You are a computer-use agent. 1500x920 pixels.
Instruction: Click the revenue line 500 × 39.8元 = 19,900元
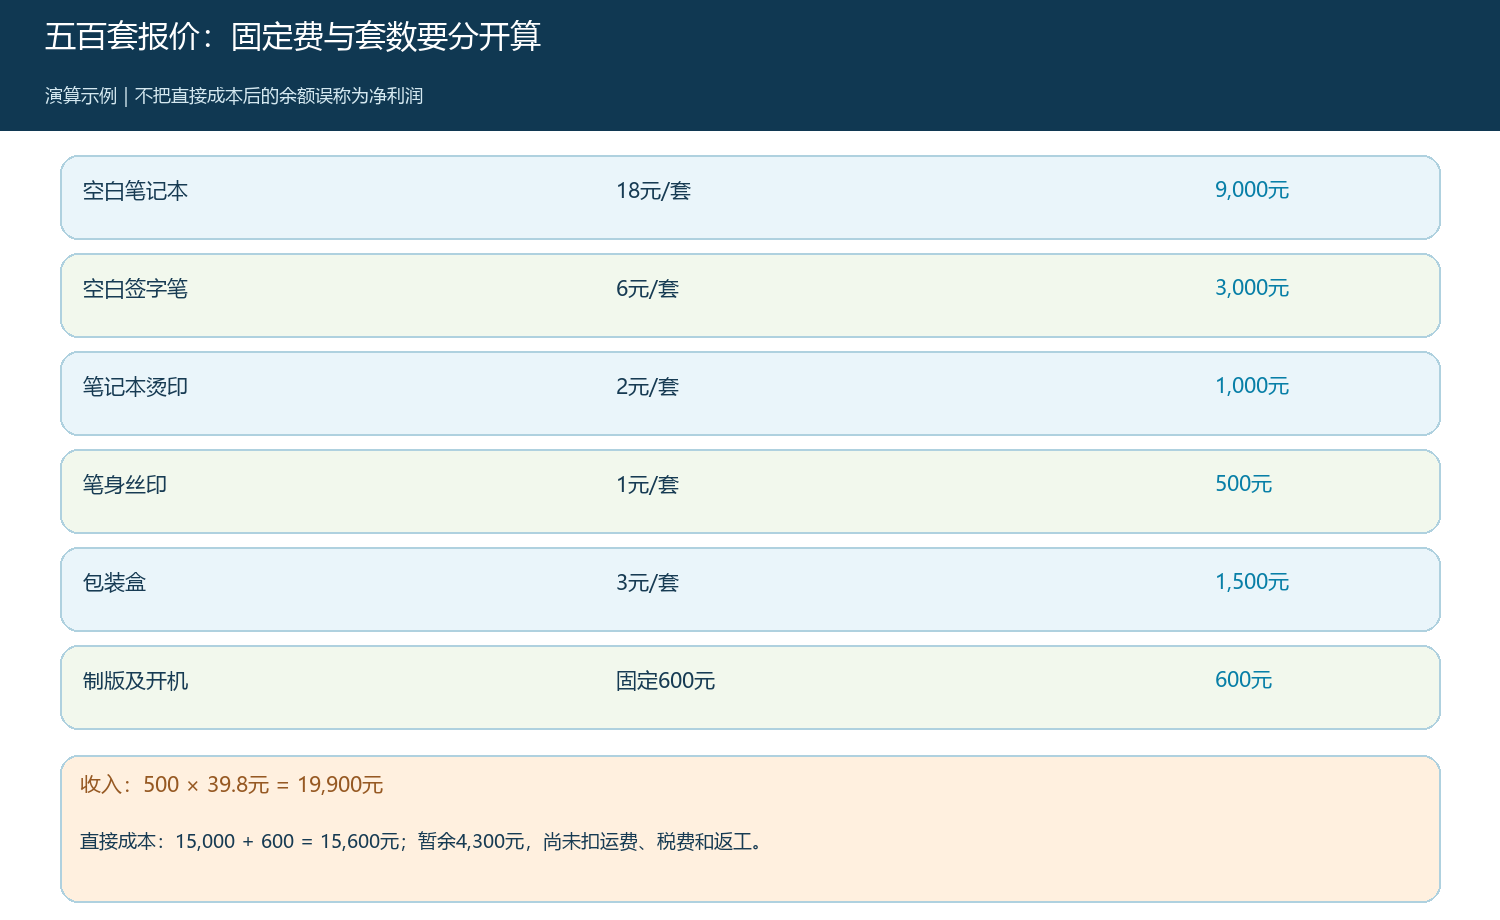click(x=232, y=785)
